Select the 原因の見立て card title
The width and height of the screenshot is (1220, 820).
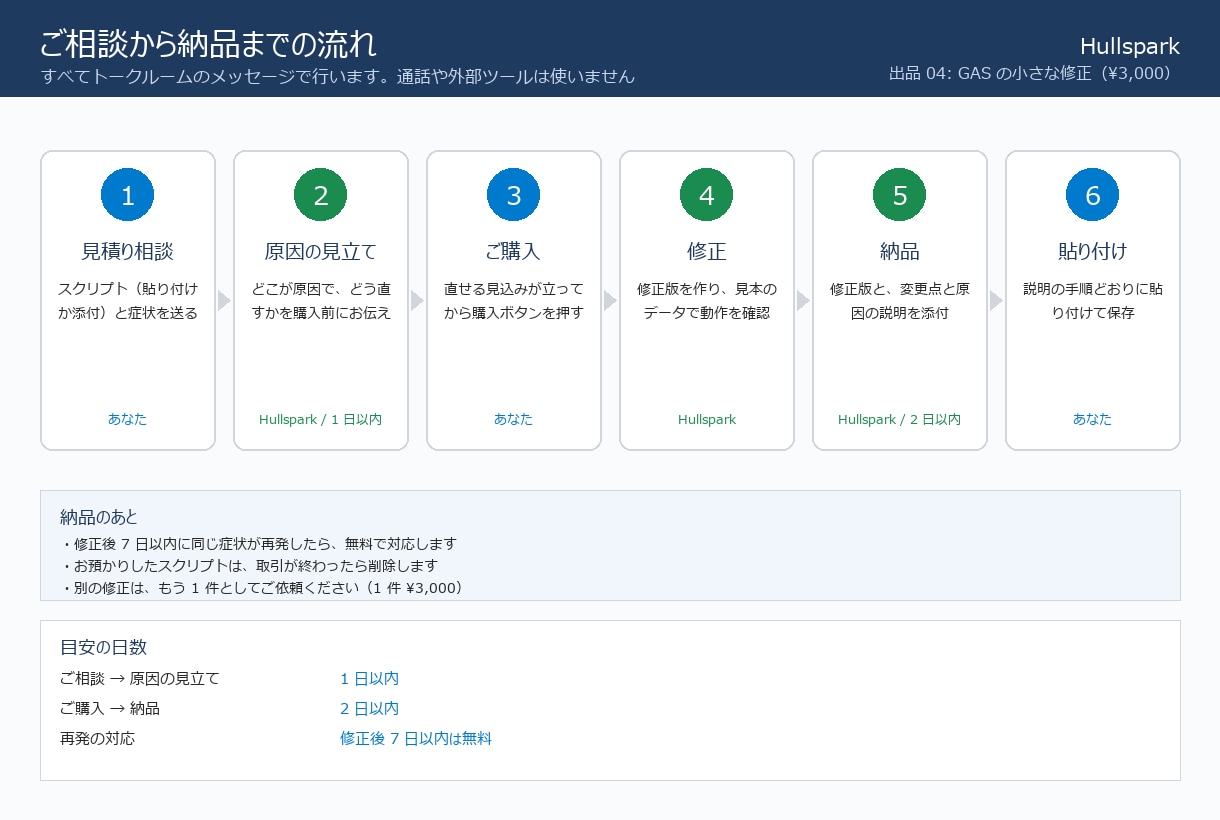pos(321,251)
